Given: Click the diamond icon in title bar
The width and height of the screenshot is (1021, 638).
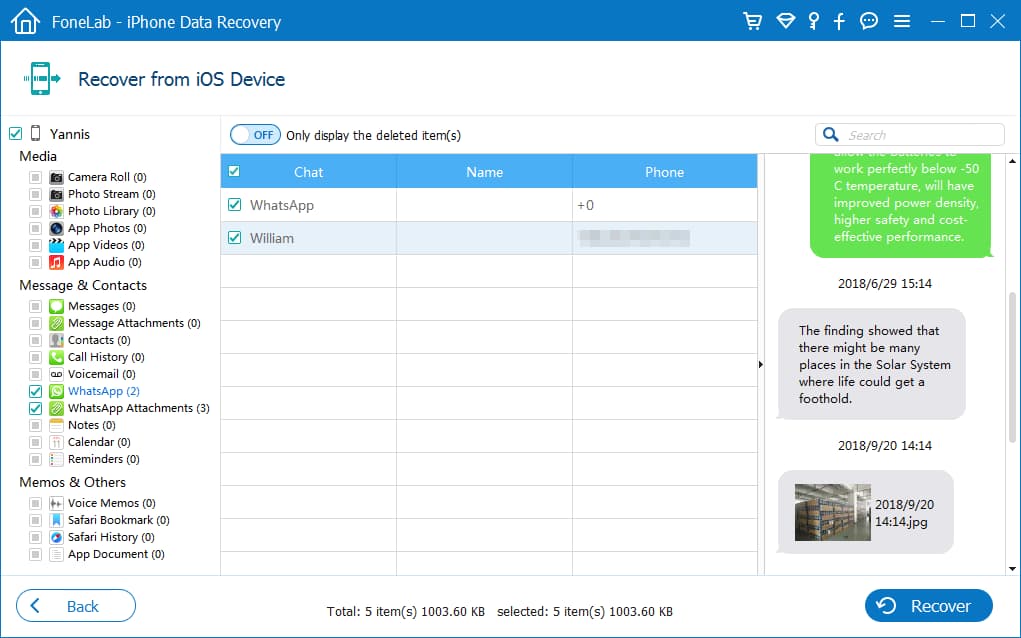Looking at the screenshot, I should tap(785, 21).
